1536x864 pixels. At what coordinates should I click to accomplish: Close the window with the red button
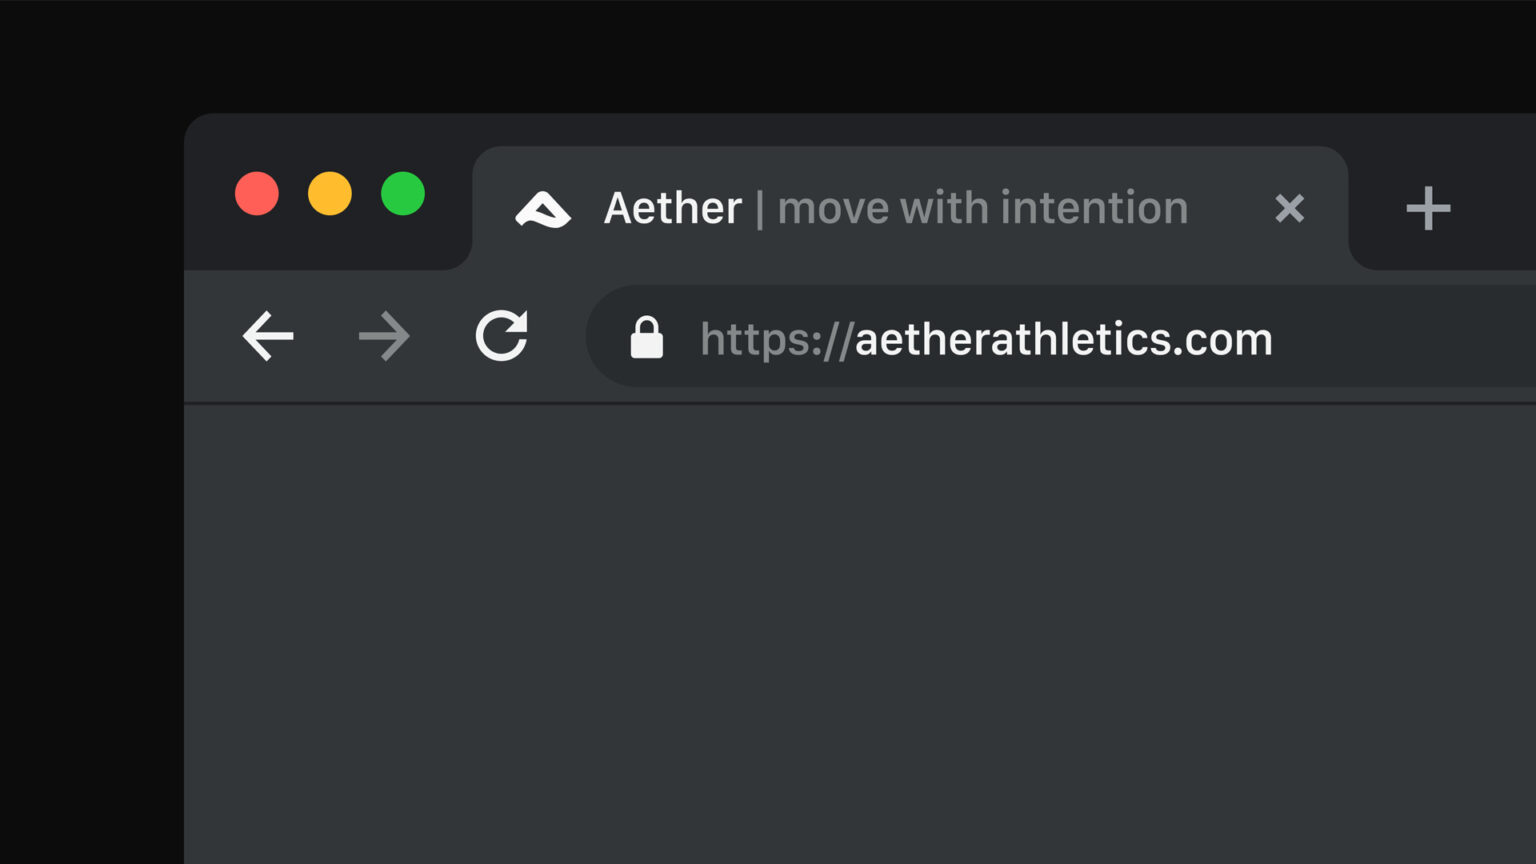257,194
